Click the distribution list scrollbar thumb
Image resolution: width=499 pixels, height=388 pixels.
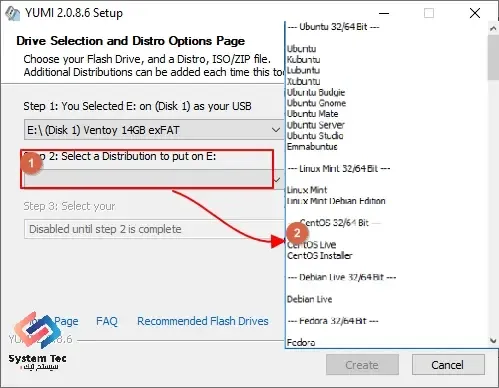coord(493,57)
